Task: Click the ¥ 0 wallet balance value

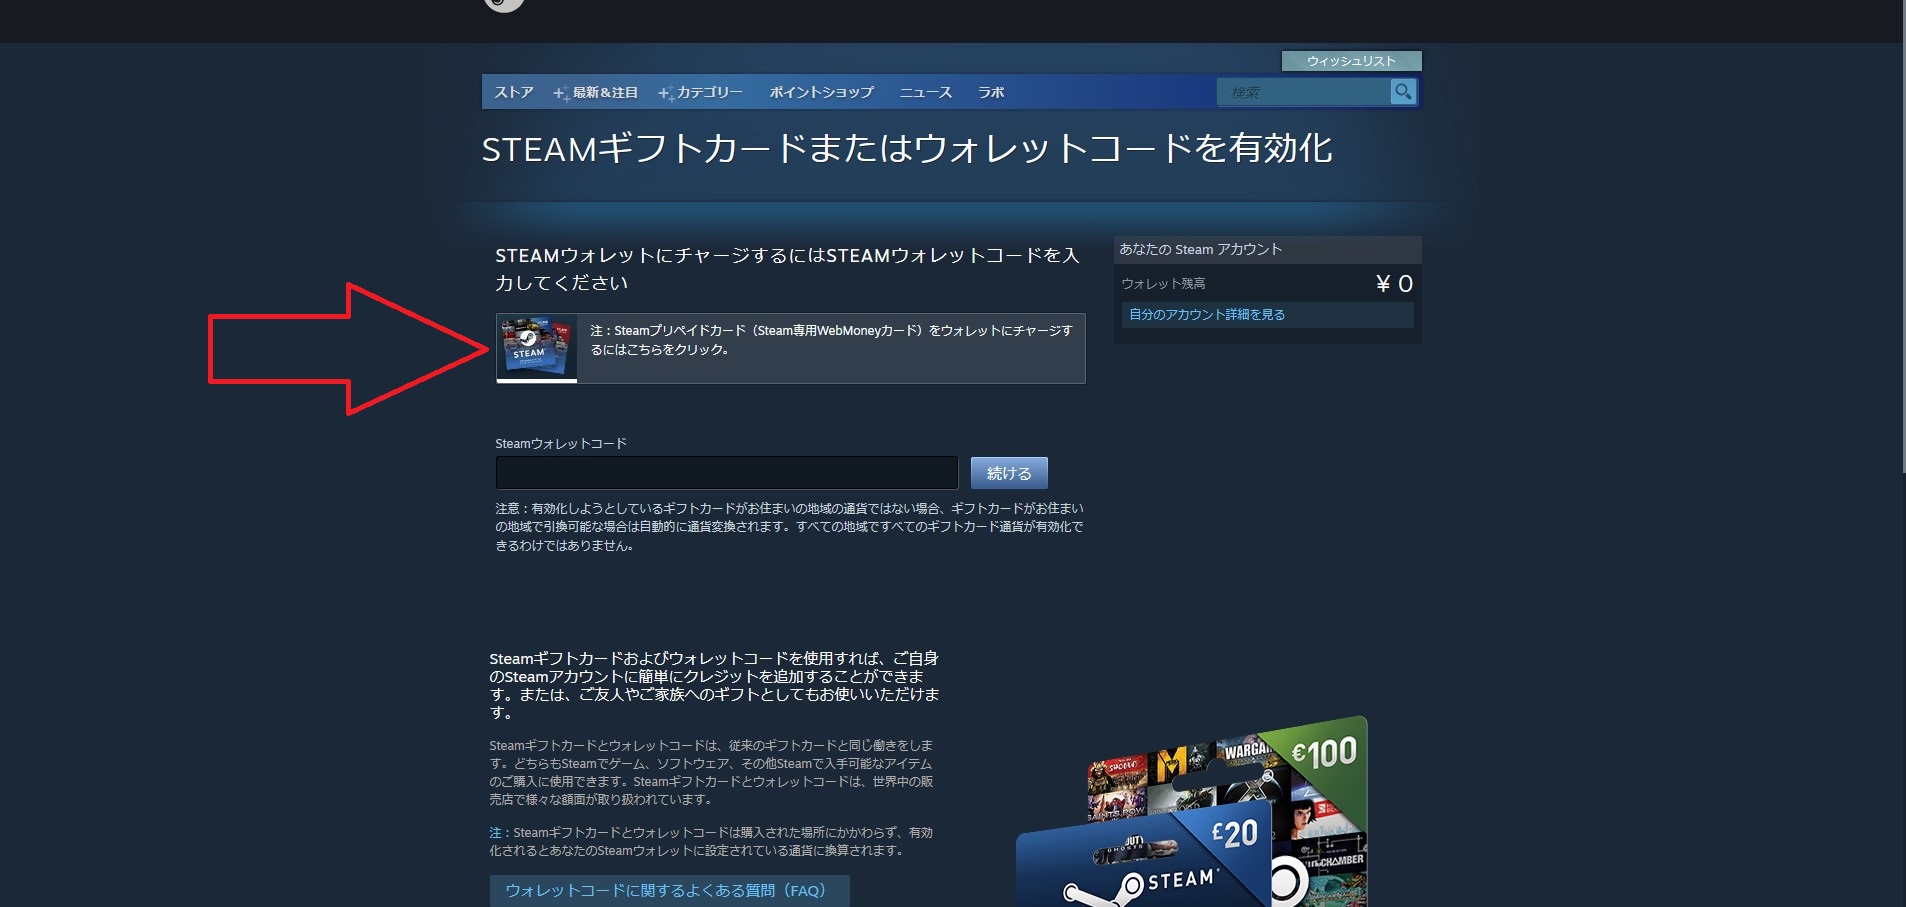Action: tap(1394, 284)
